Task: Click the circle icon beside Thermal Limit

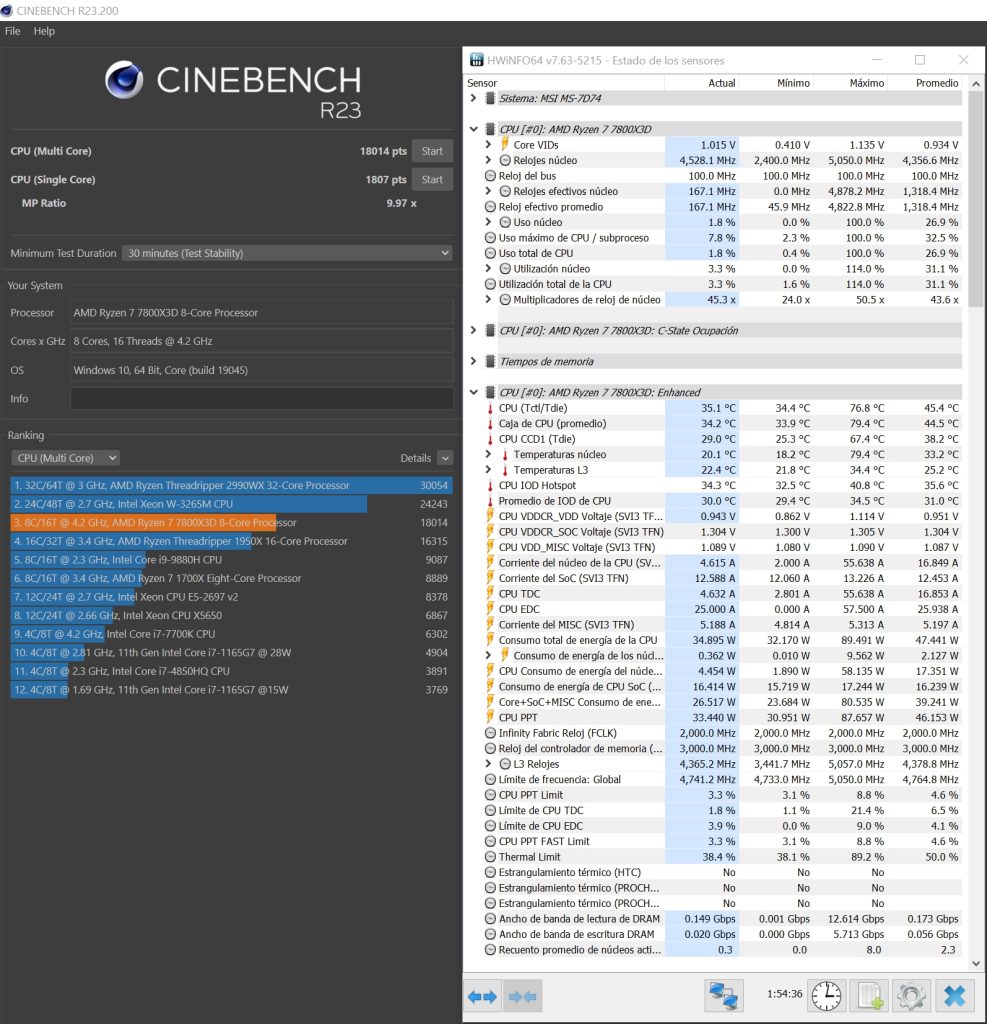Action: (x=491, y=857)
